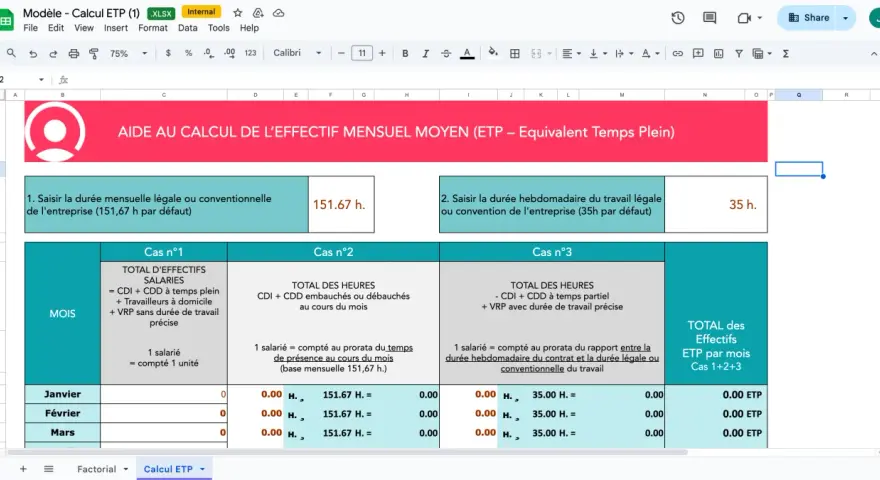Increase decimal places

230,53
